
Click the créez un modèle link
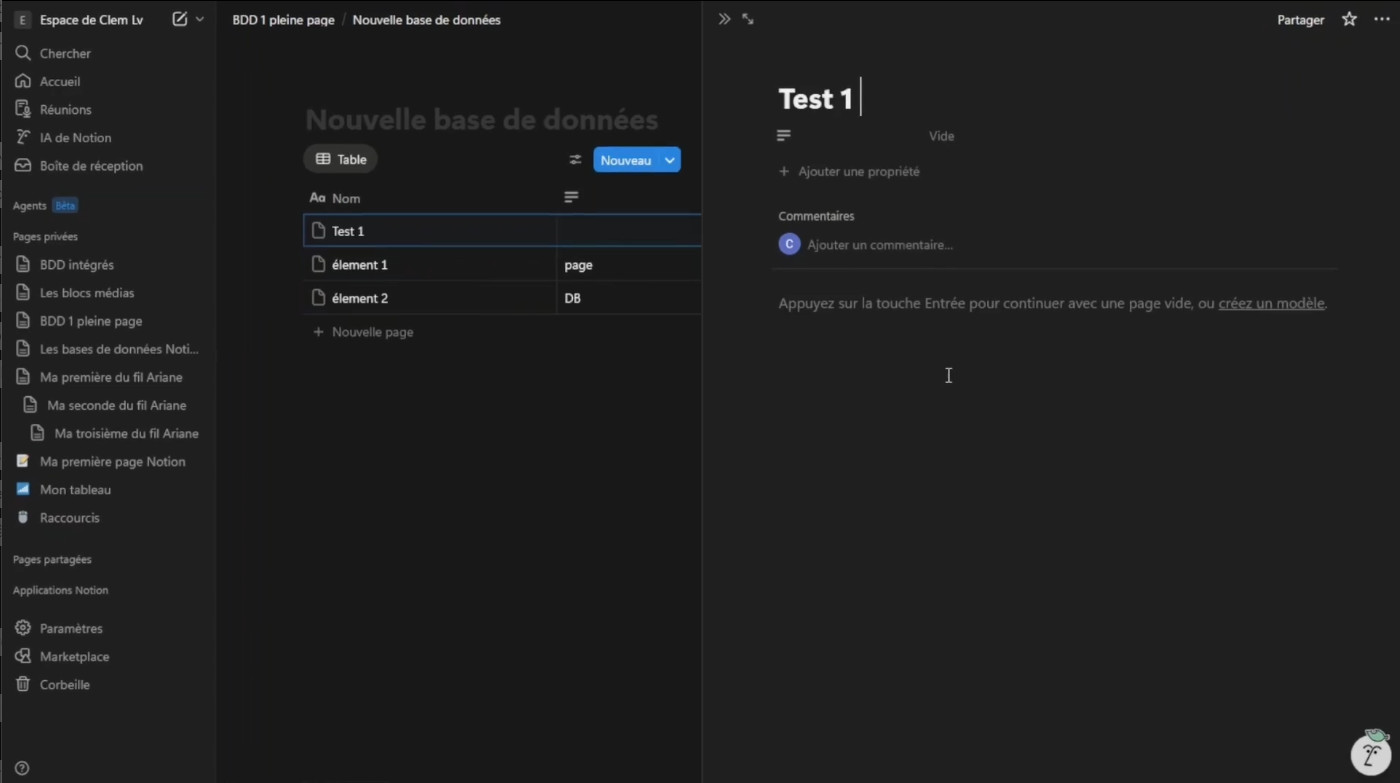[x=1271, y=303]
